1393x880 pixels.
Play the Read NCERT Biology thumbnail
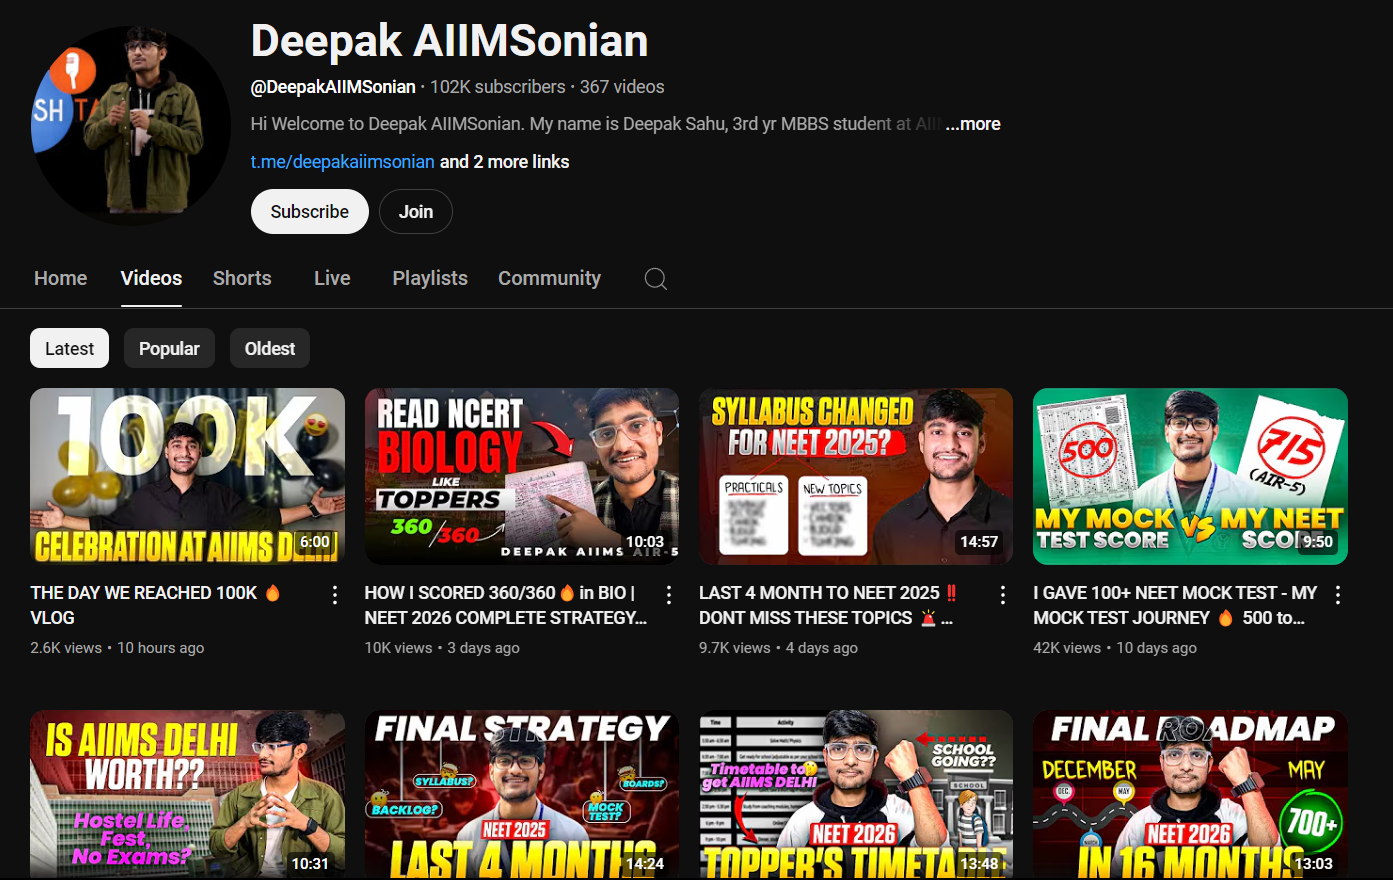(522, 476)
